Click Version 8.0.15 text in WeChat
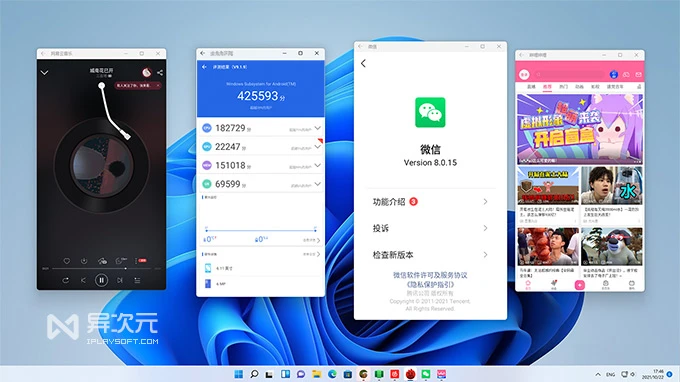 [x=430, y=163]
